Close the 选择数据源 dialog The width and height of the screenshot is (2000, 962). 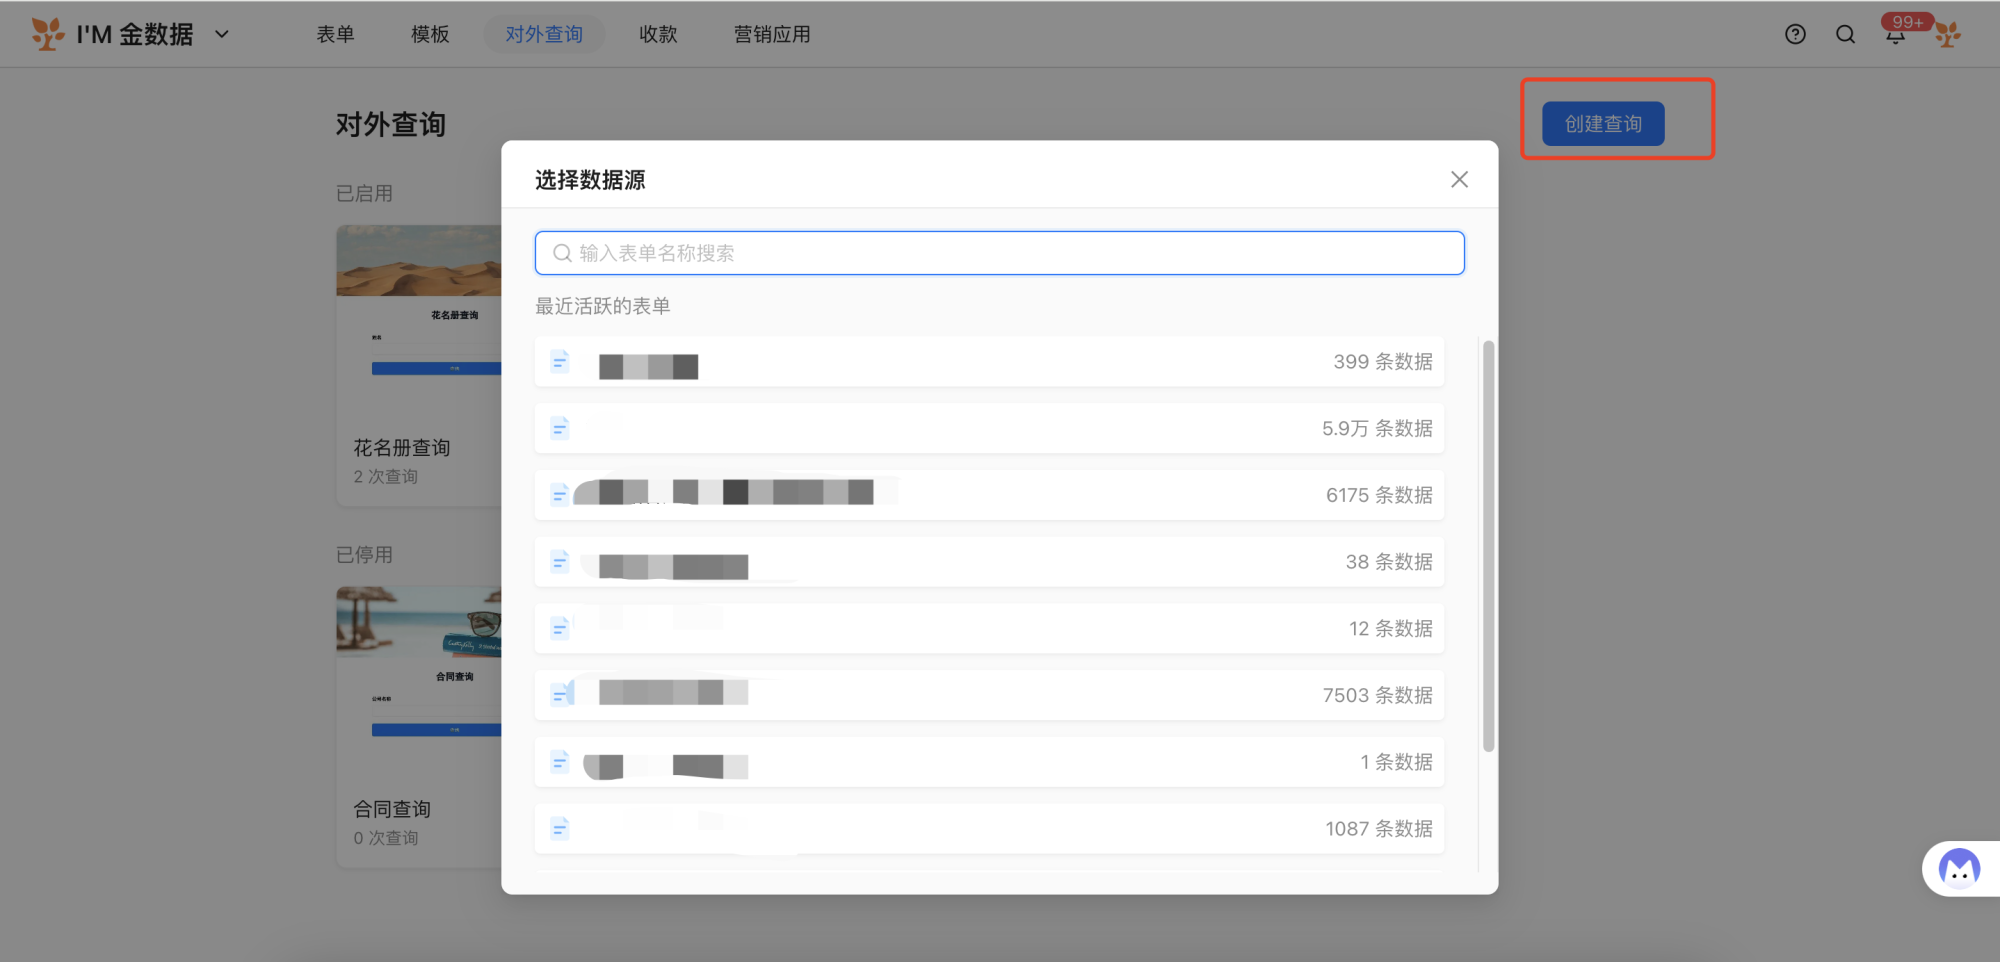click(1459, 179)
